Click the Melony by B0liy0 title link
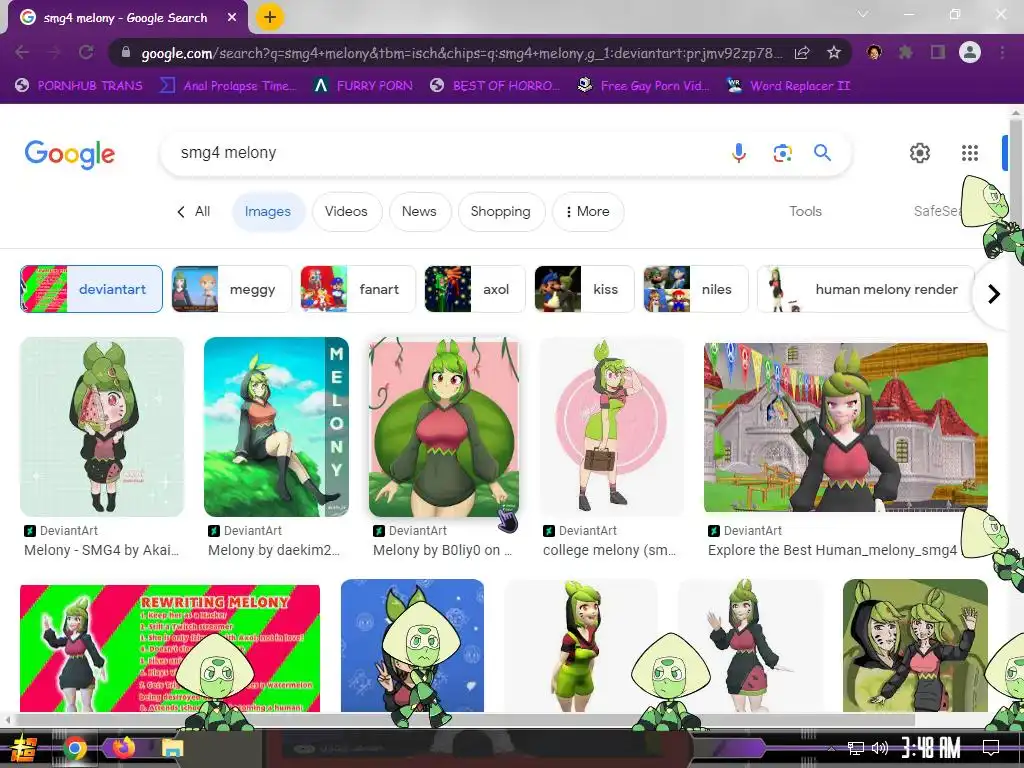The image size is (1024, 768). 442,551
